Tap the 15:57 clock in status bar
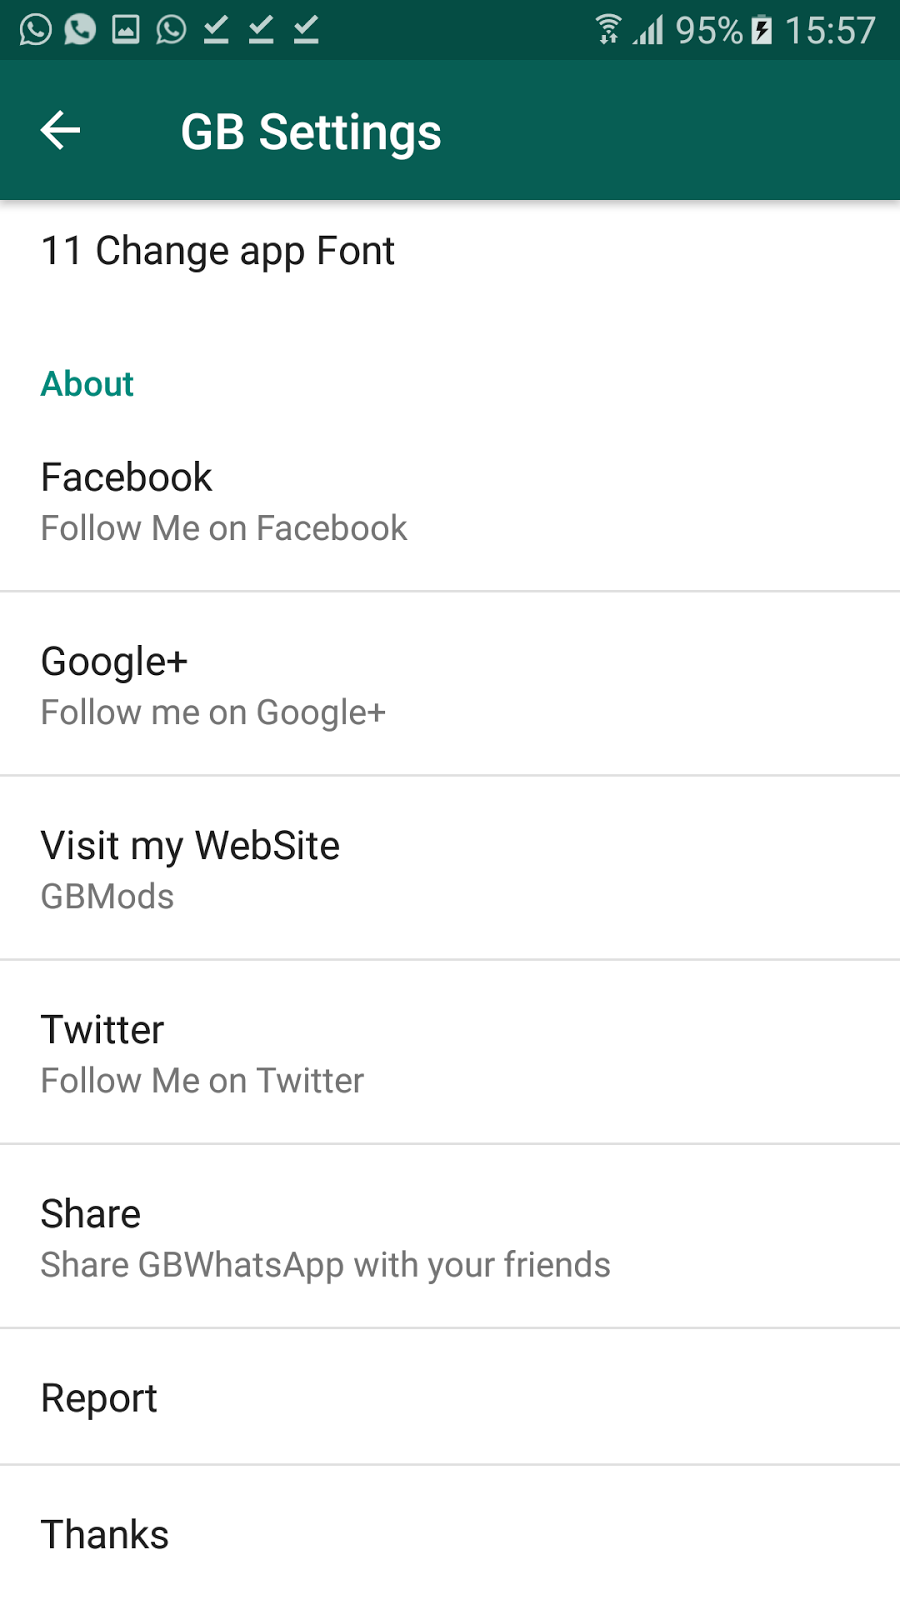This screenshot has height=1600, width=900. [x=830, y=30]
